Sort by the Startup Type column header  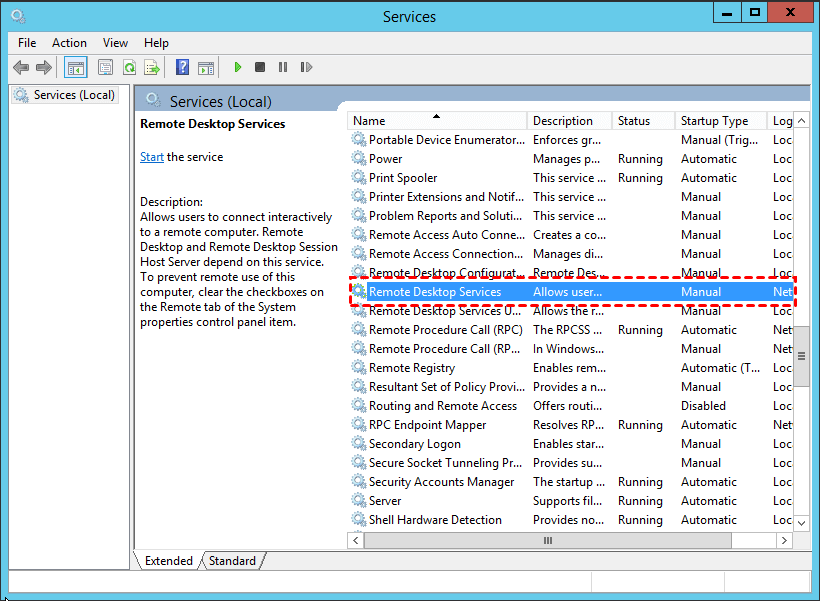click(714, 121)
